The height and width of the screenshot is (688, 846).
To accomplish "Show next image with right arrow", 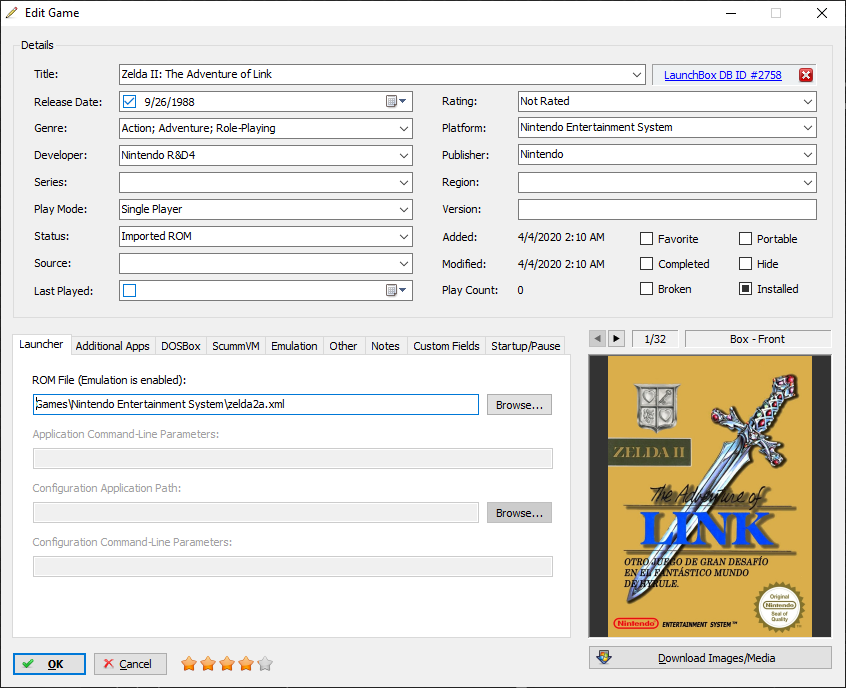I will [616, 339].
